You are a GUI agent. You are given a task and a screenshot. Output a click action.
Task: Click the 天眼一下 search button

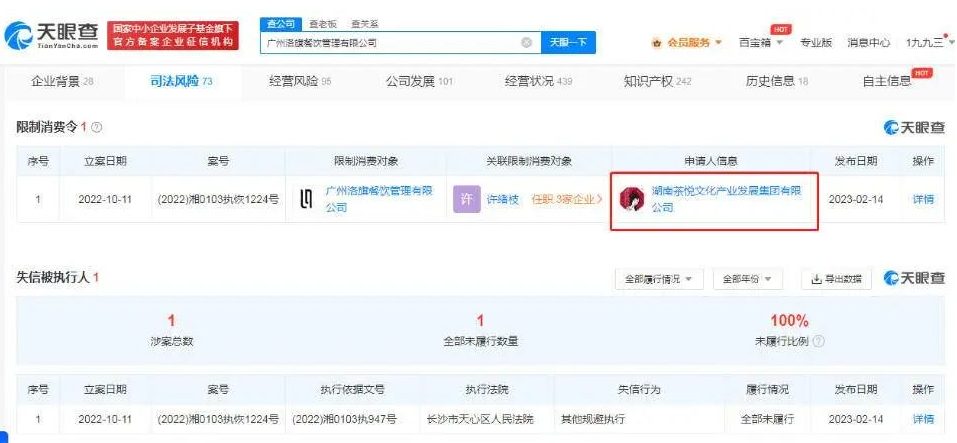coord(568,42)
